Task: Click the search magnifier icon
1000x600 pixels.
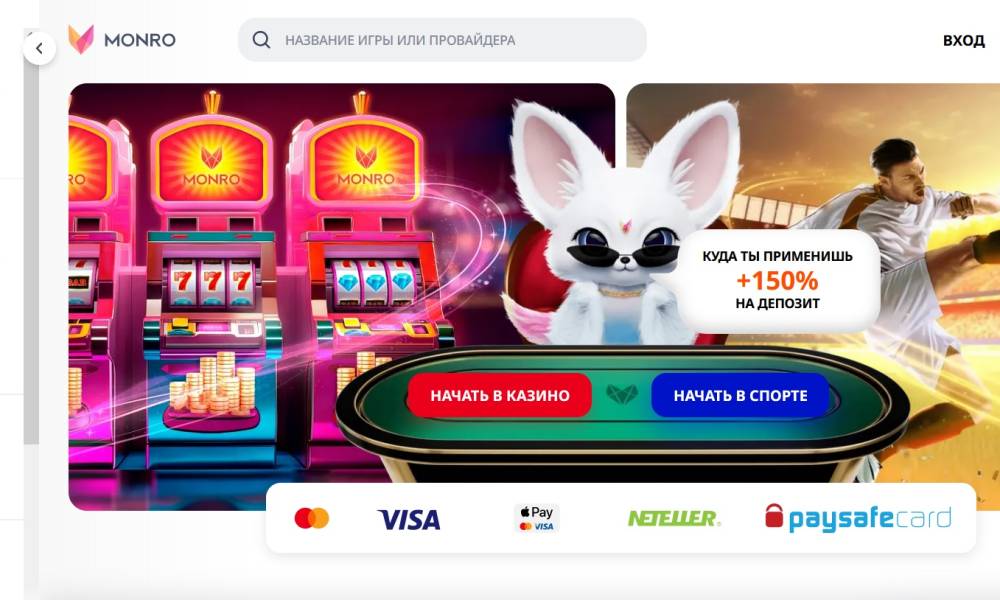Action: tap(261, 40)
